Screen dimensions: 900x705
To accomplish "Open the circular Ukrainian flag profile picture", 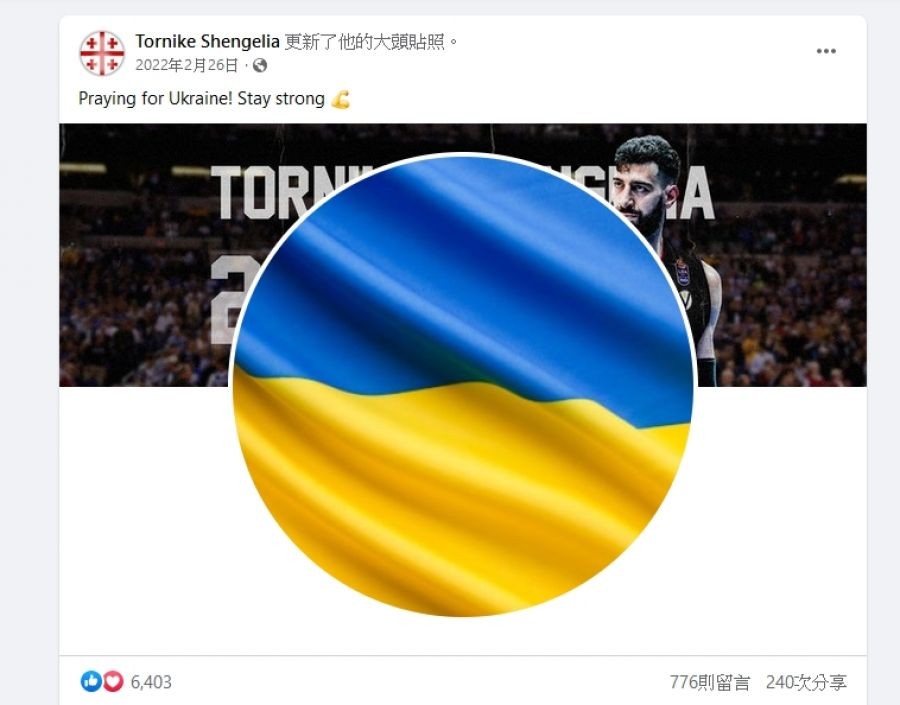I will [x=463, y=385].
